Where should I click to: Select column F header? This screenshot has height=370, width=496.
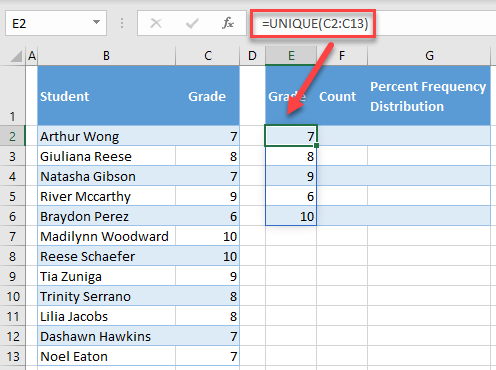[342, 56]
